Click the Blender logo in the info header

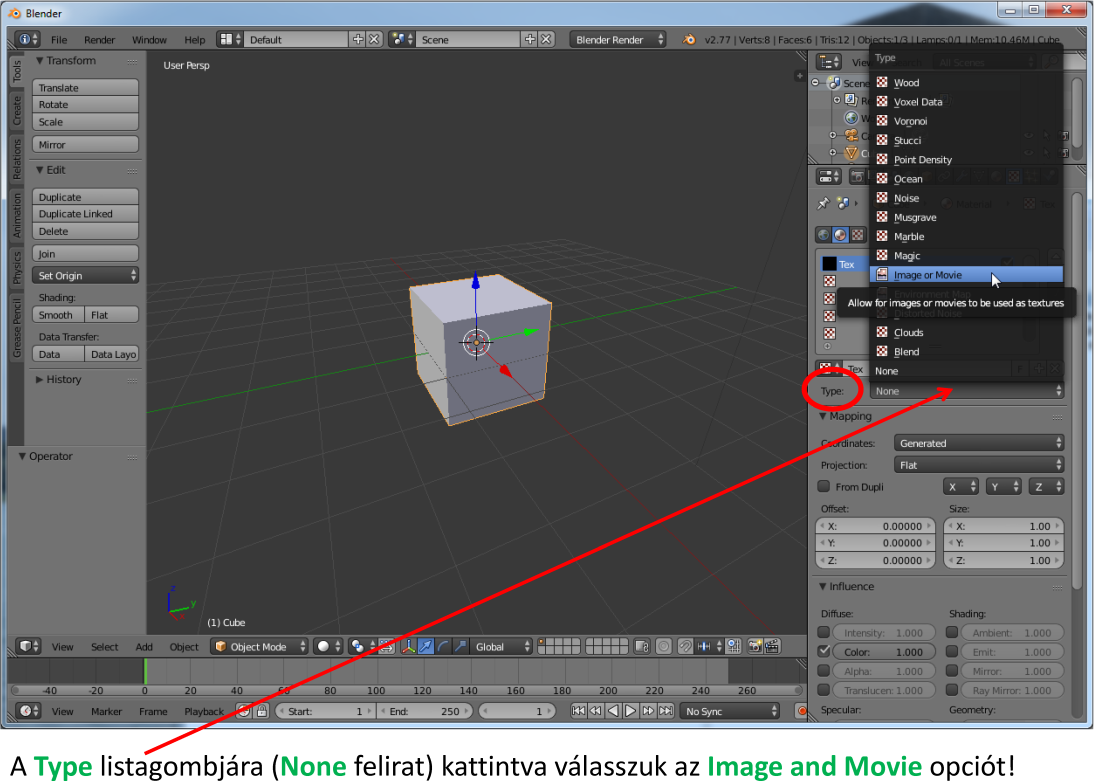[x=689, y=39]
